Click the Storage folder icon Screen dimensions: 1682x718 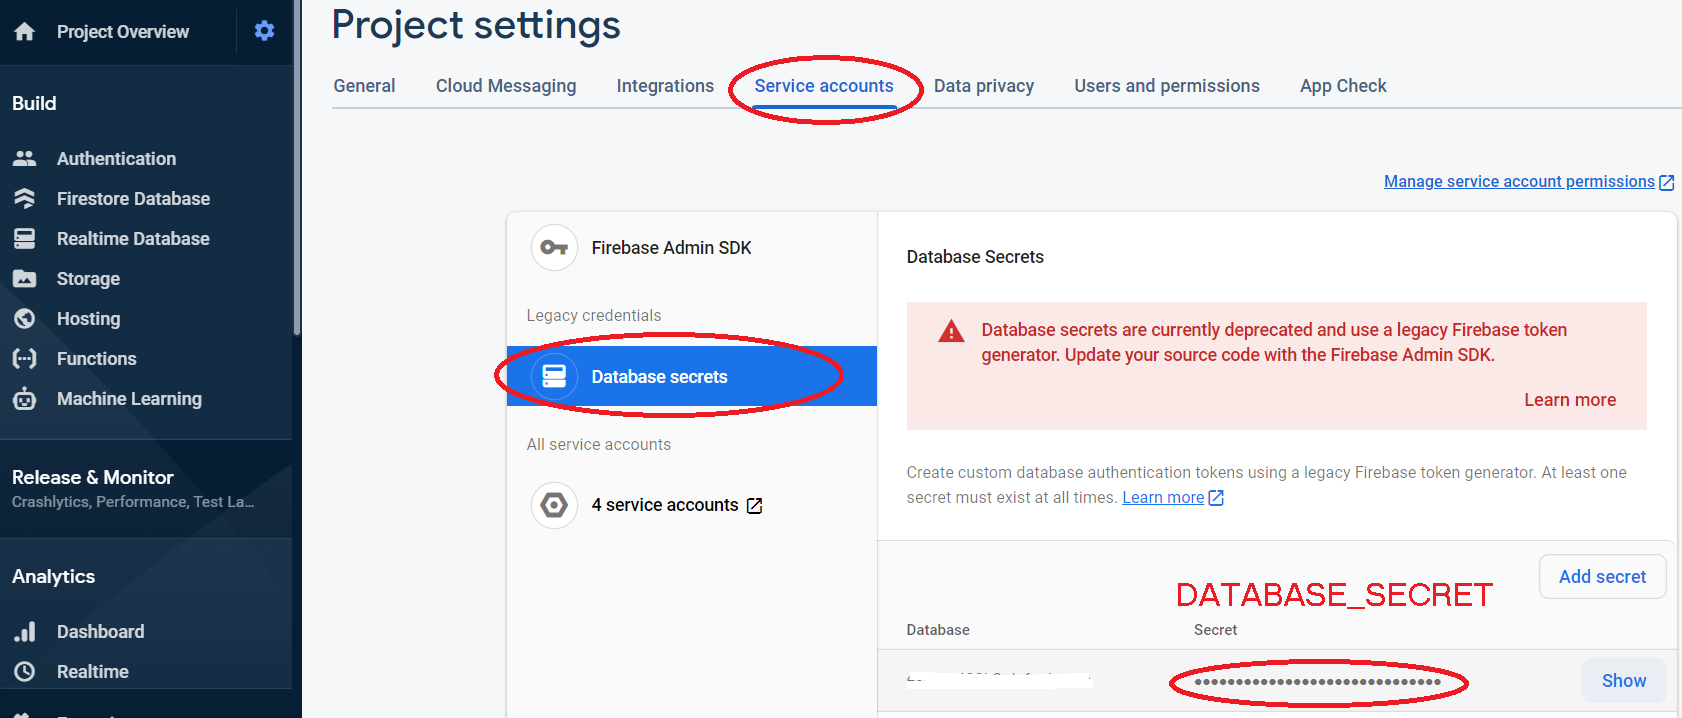[x=25, y=279]
